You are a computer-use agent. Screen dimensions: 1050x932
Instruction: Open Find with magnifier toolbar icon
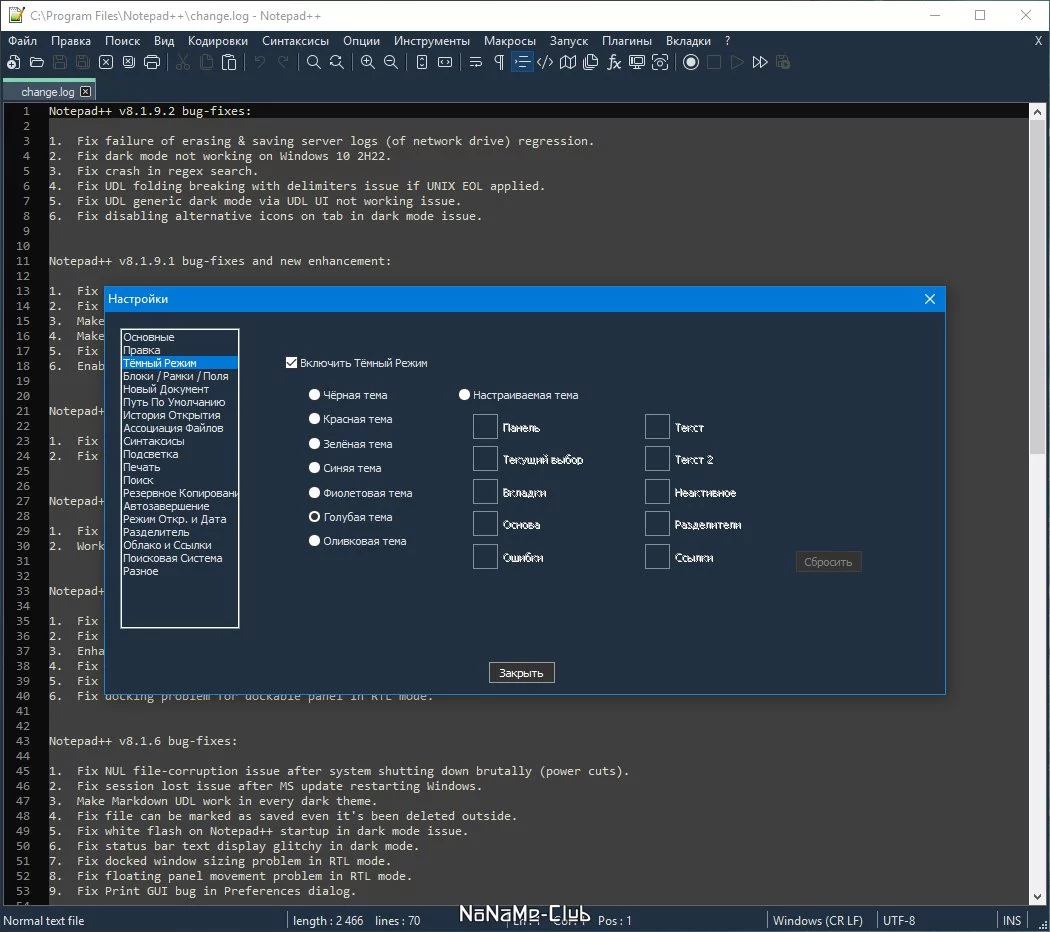point(313,62)
